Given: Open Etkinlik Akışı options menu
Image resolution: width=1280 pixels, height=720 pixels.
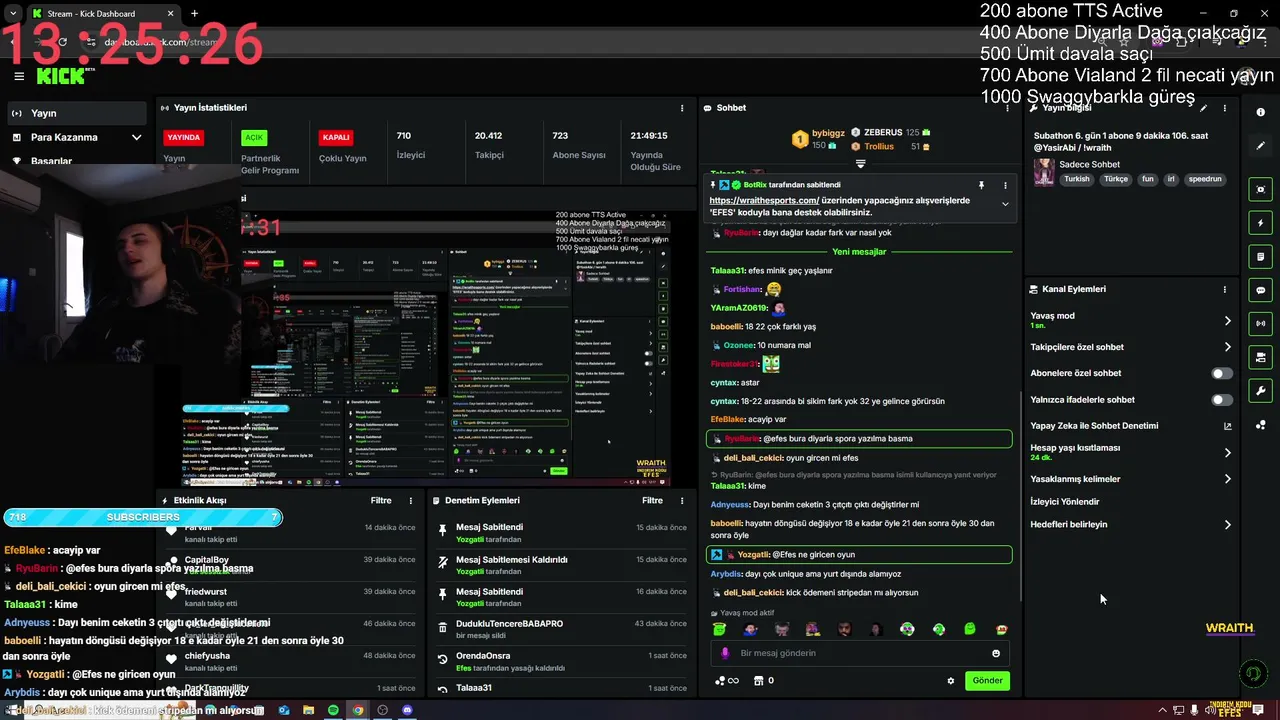Looking at the screenshot, I should point(410,500).
